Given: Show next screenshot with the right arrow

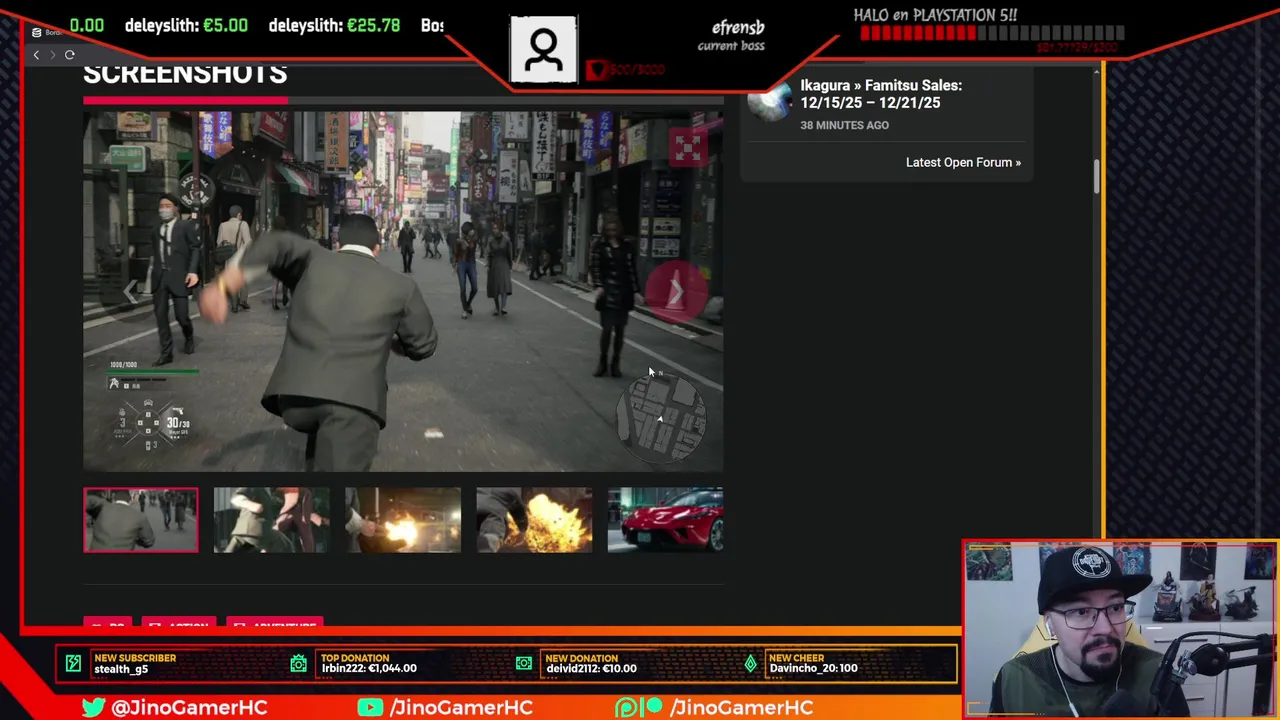Looking at the screenshot, I should coord(676,291).
